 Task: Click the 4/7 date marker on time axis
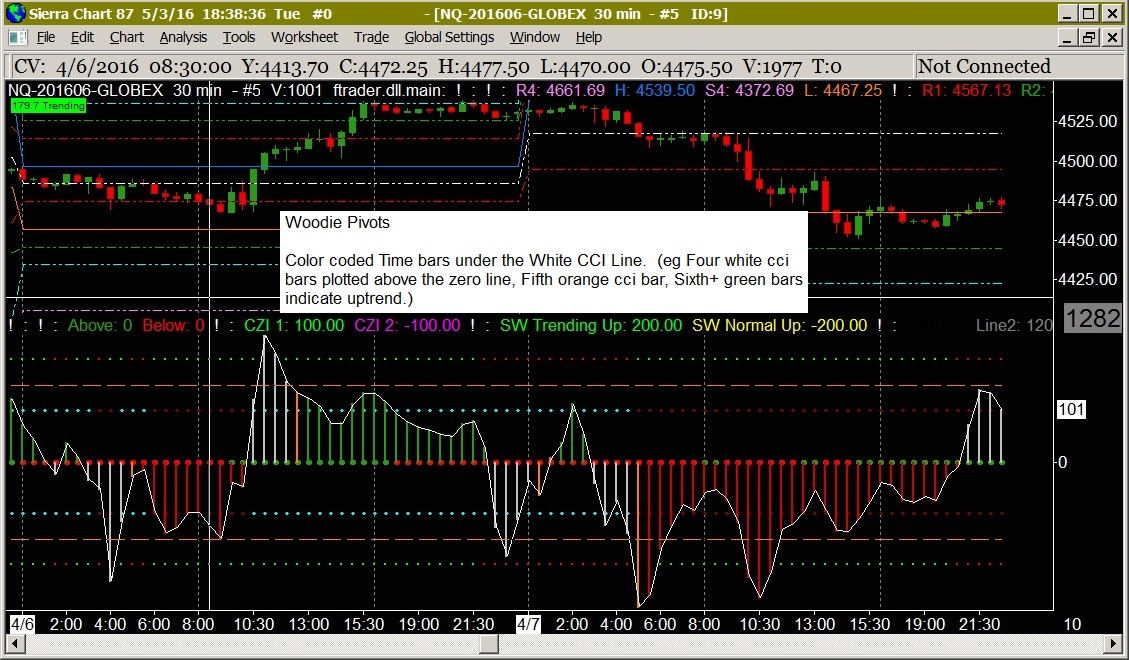pos(528,624)
